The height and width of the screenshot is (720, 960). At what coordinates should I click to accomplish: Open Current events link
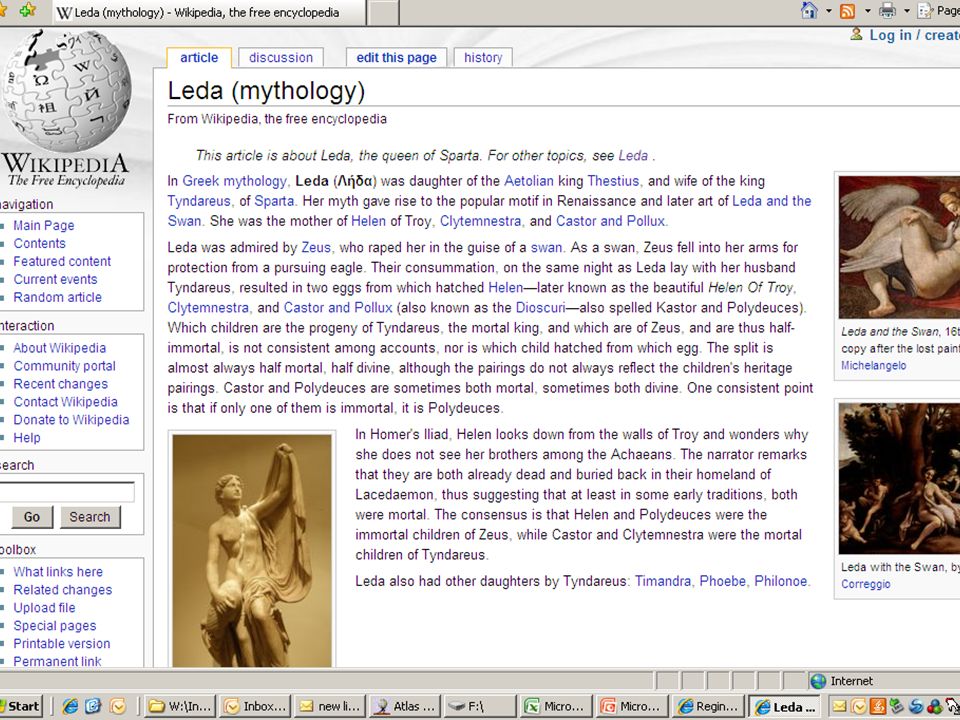(x=56, y=279)
